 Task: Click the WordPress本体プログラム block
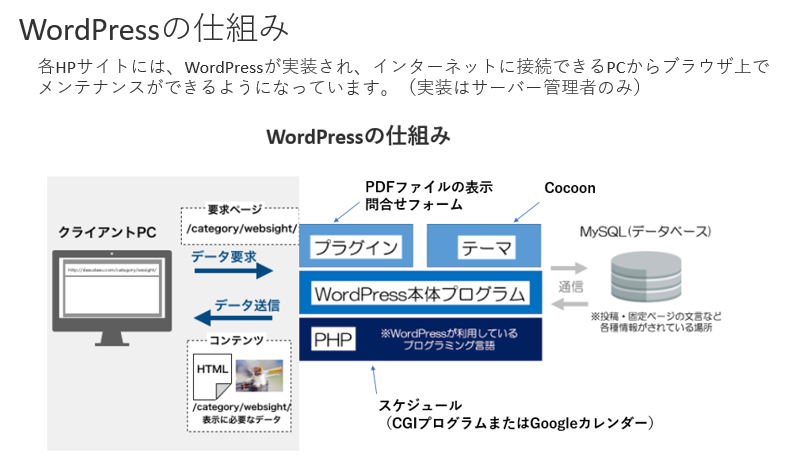pyautogui.click(x=420, y=294)
